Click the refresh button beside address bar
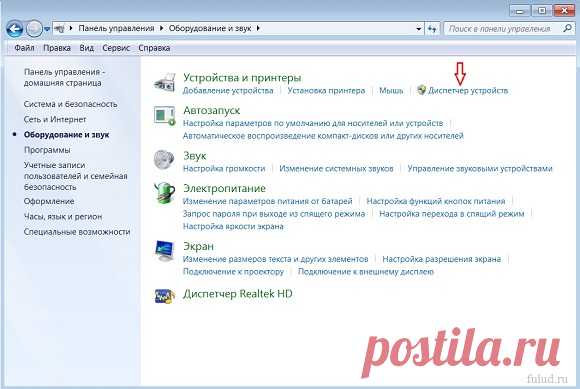Viewport: 580px width, 389px height. [x=432, y=28]
